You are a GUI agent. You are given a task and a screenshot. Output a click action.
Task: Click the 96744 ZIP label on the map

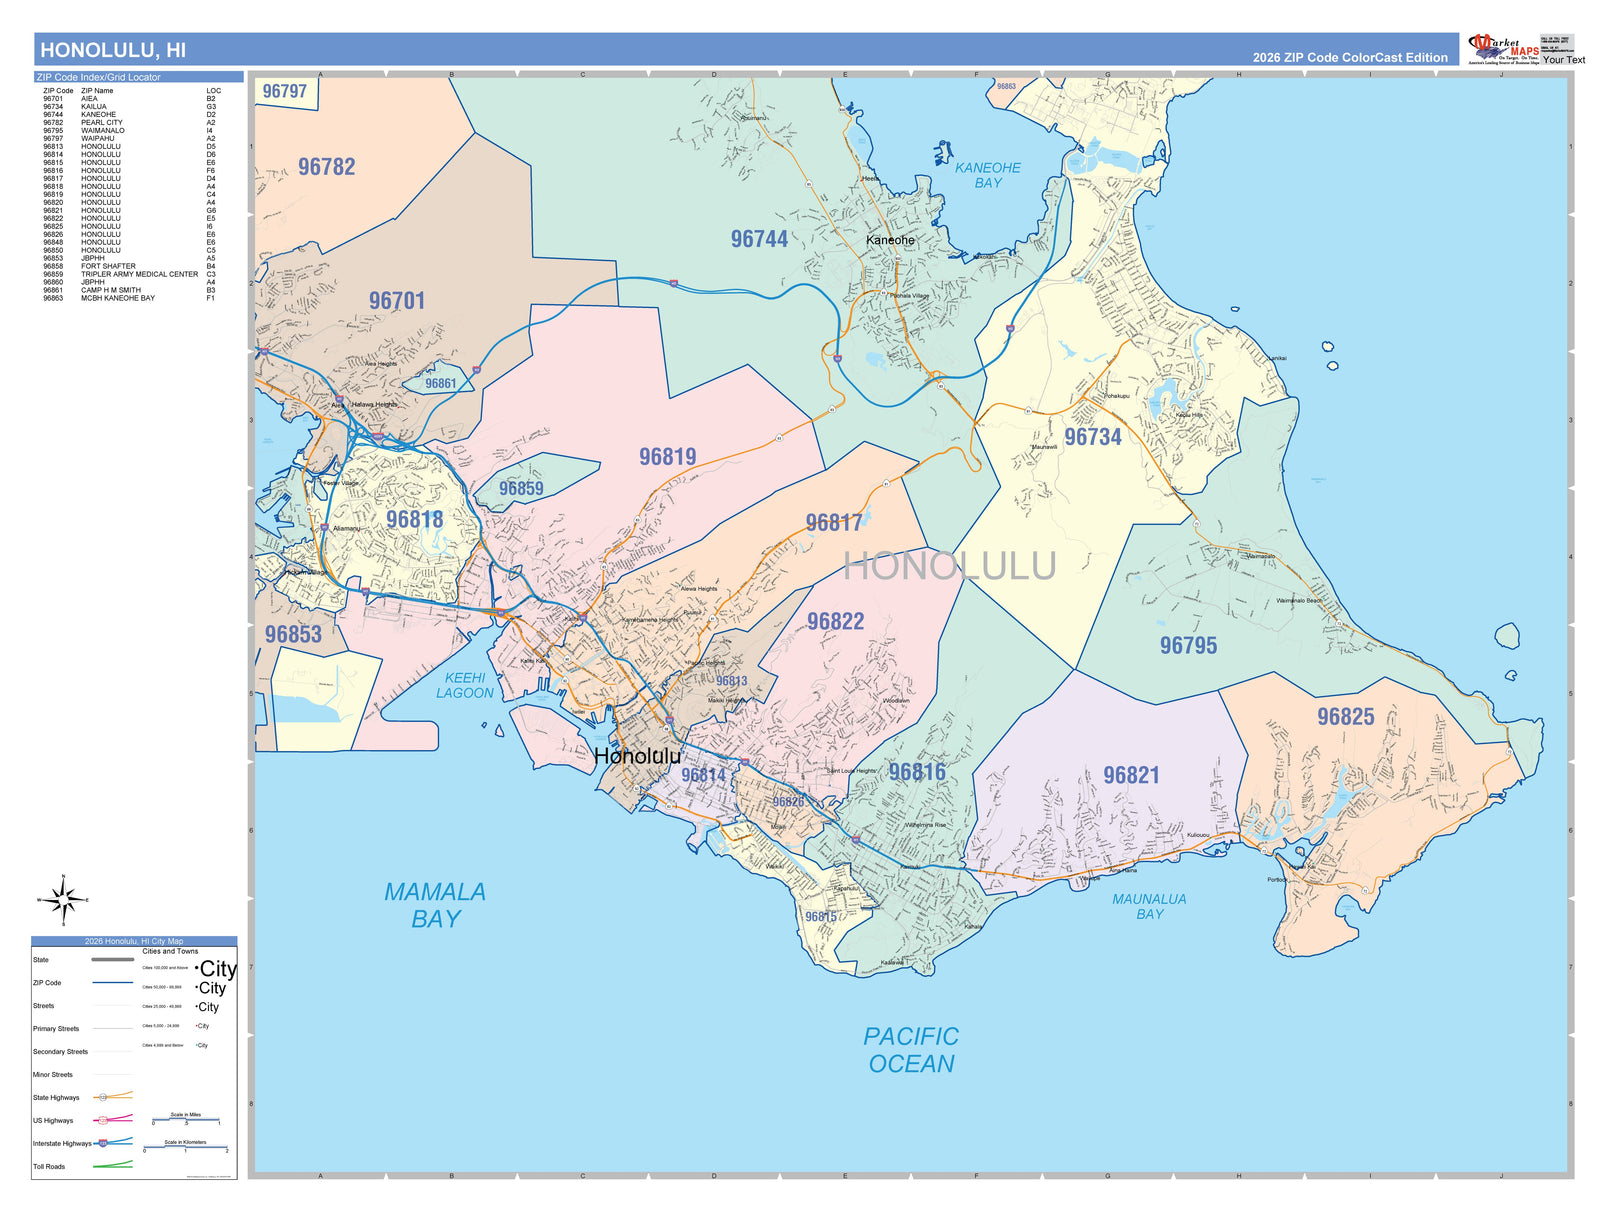tap(759, 239)
